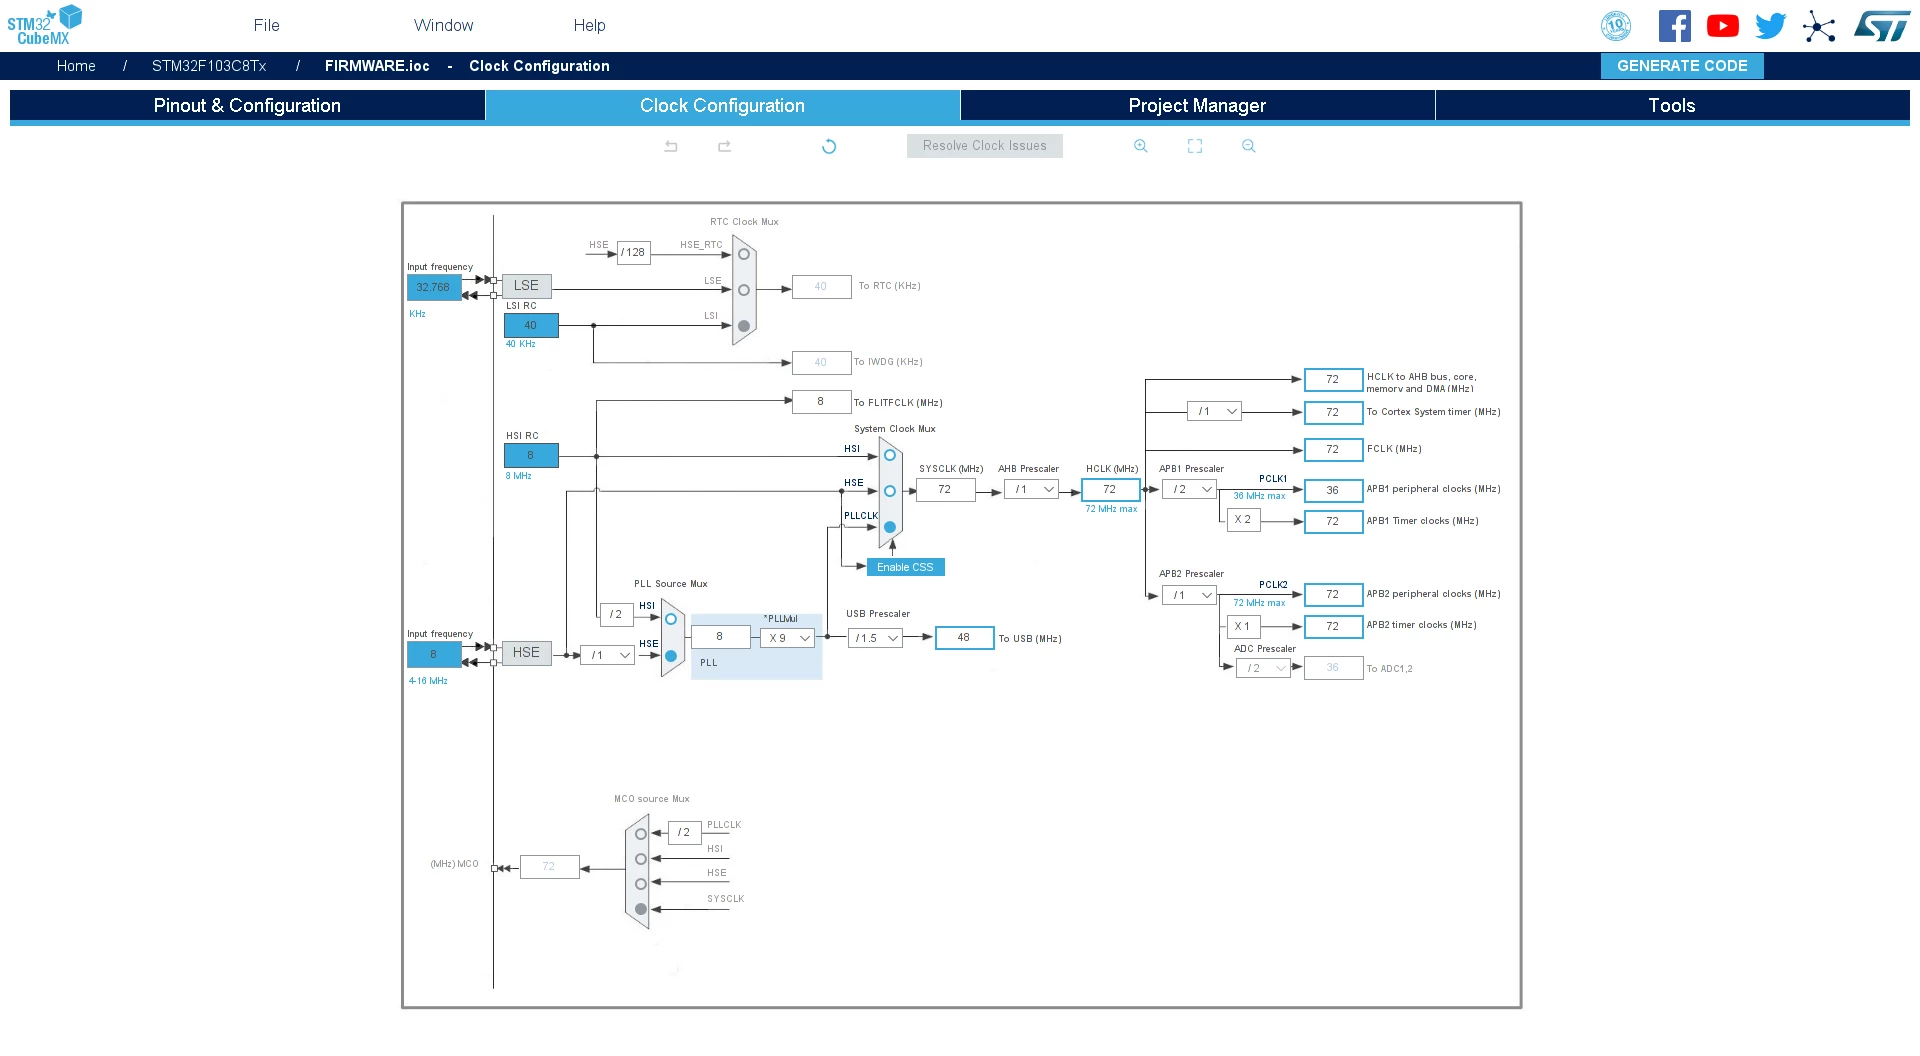1920x1056 pixels.
Task: Click the HSI RC 8 block
Action: pos(531,456)
